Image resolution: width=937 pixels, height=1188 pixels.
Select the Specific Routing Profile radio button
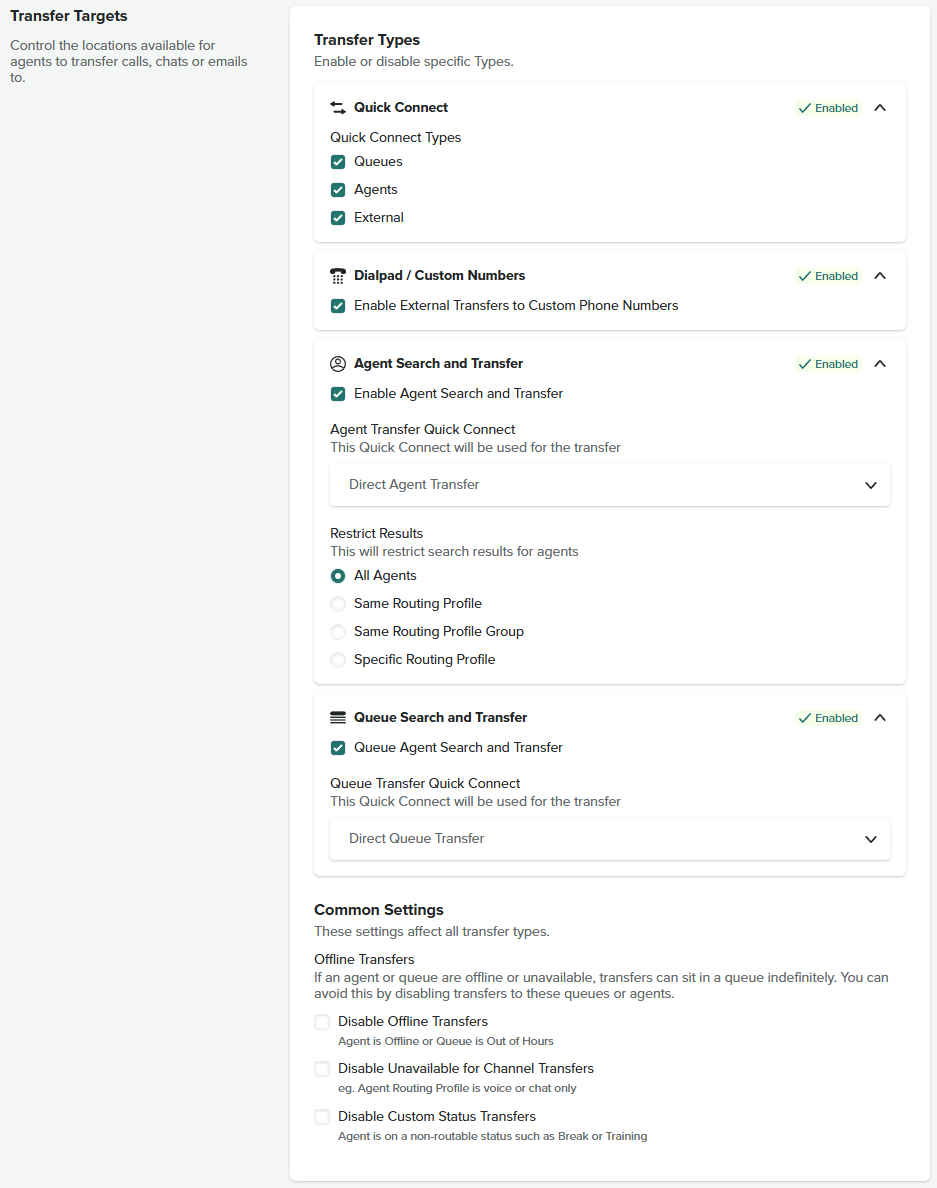click(338, 660)
